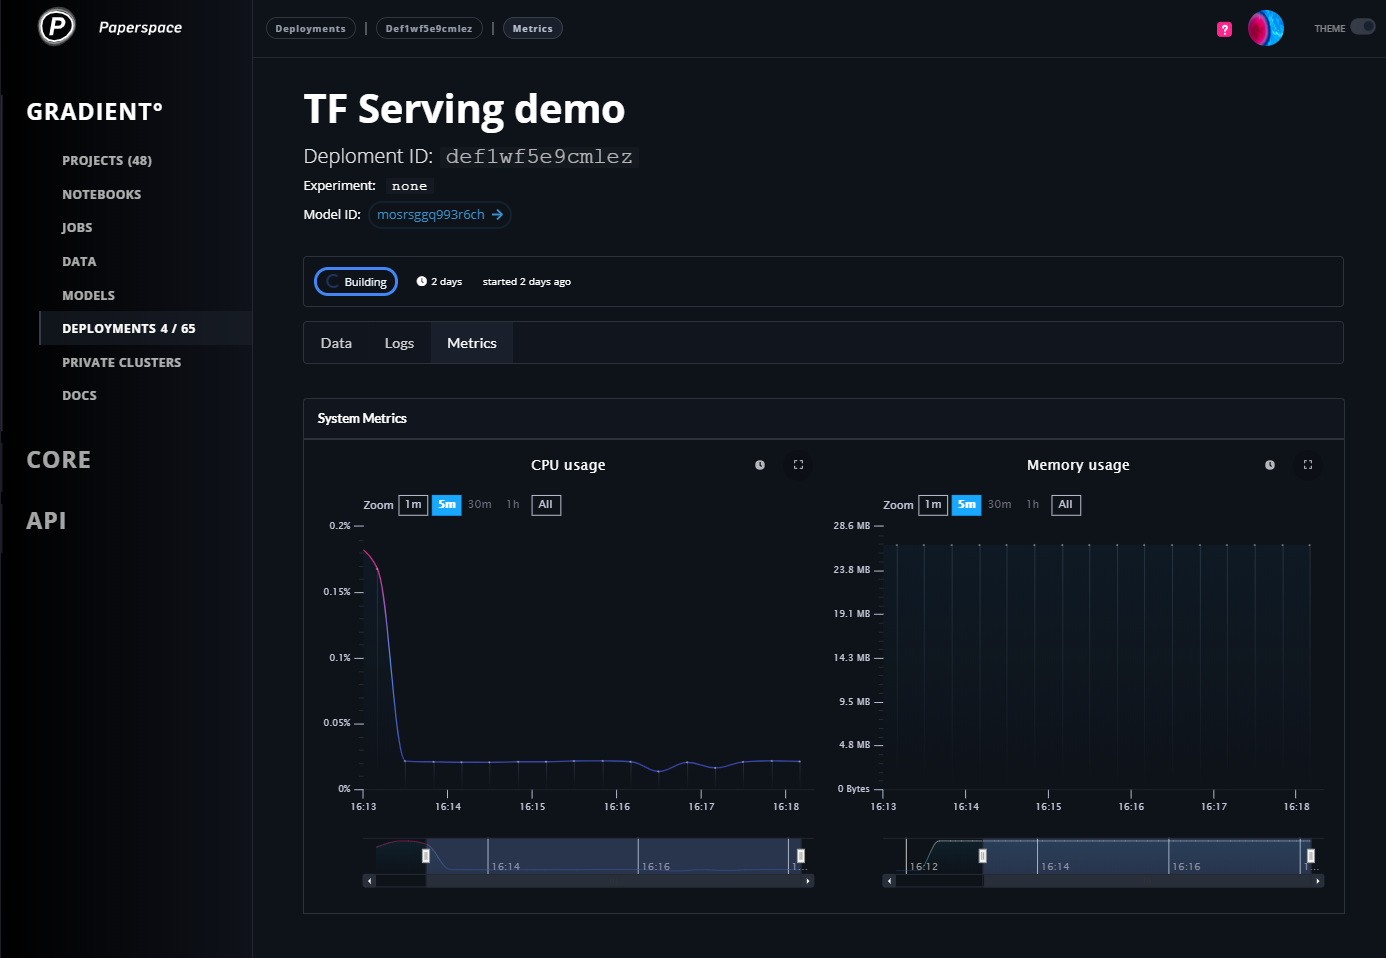Set CPU usage zoom to 30m

point(480,505)
